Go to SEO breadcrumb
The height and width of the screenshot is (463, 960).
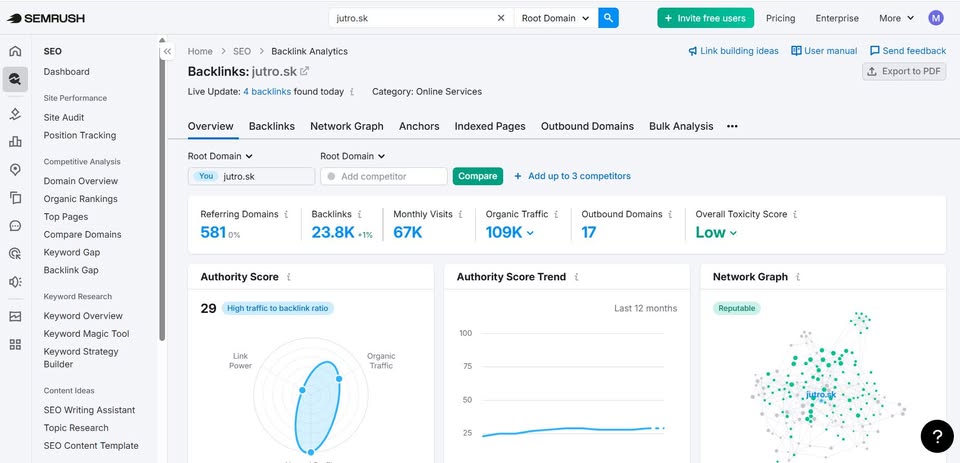(x=242, y=51)
